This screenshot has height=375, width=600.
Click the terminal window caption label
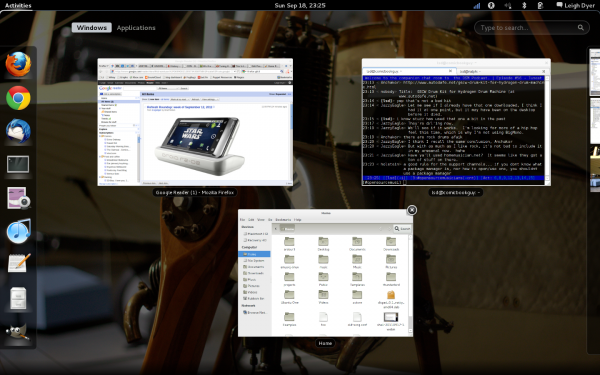point(456,192)
